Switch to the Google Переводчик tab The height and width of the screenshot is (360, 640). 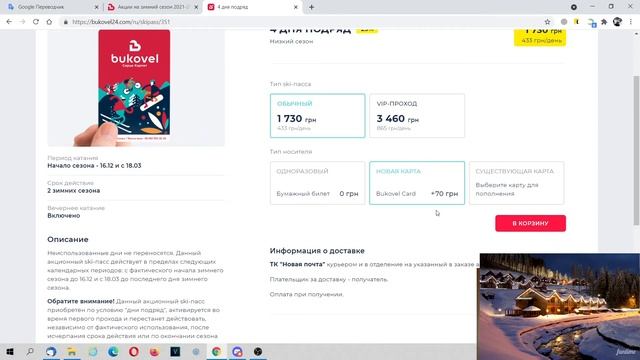(x=52, y=7)
